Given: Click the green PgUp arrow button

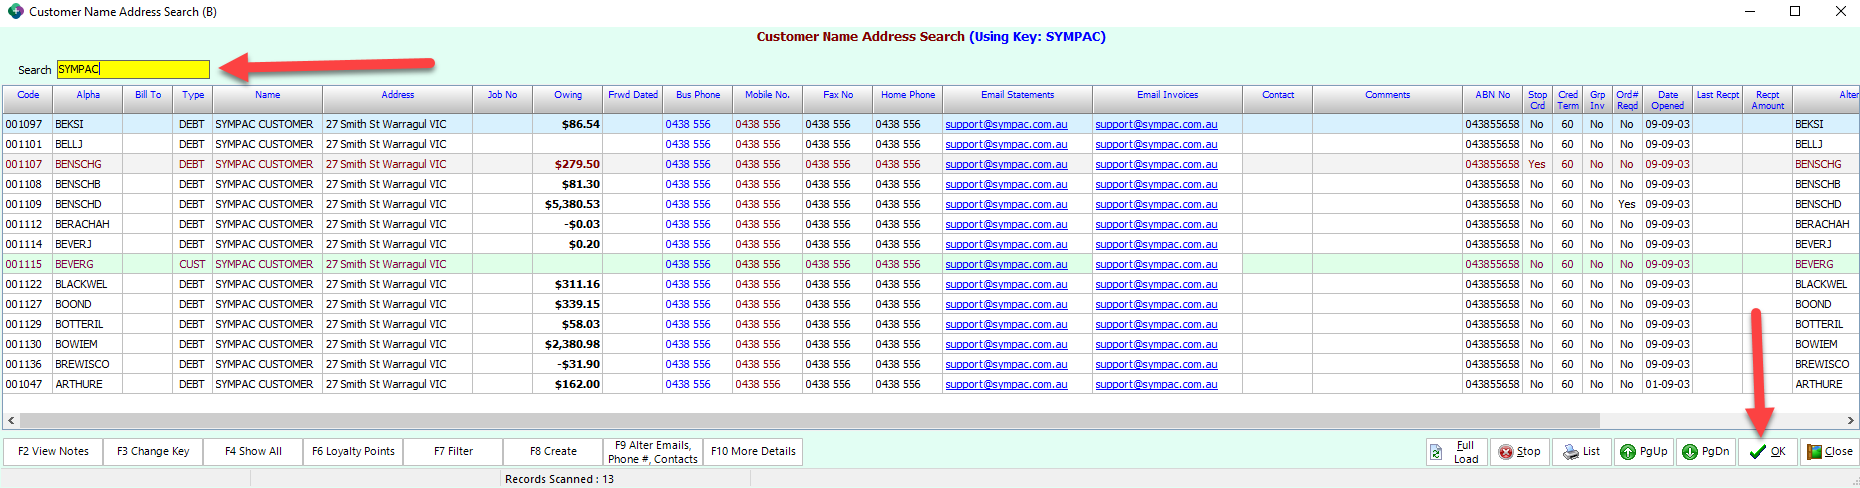Looking at the screenshot, I should pyautogui.click(x=1645, y=452).
